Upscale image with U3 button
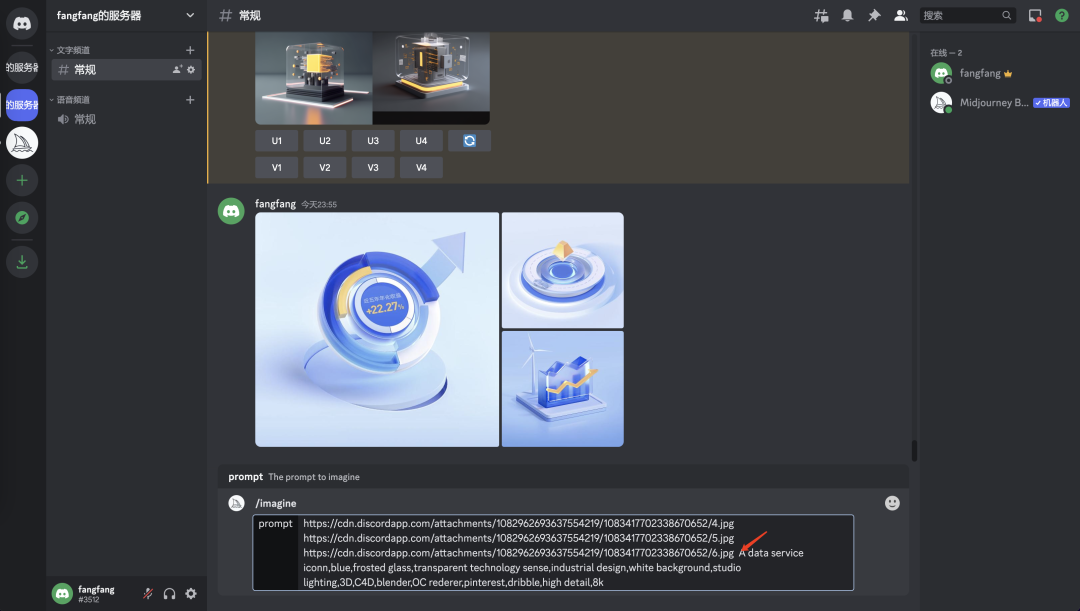The width and height of the screenshot is (1080, 611). coord(373,141)
